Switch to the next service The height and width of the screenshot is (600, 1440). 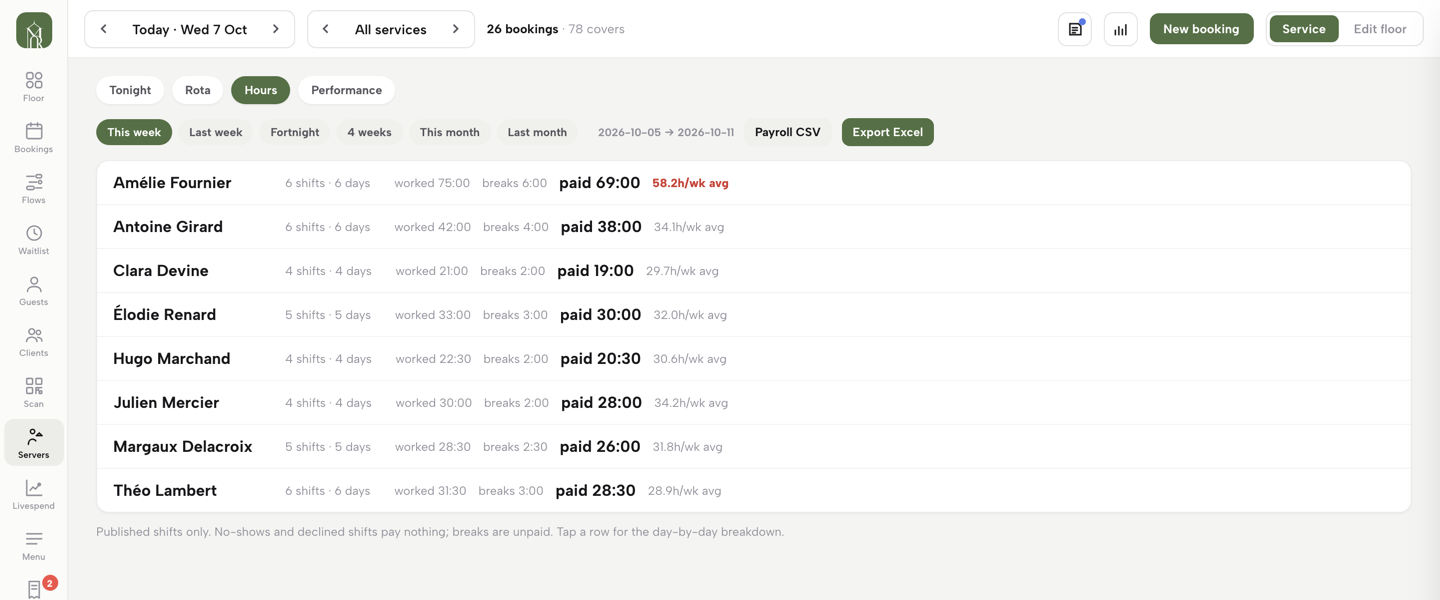click(456, 29)
